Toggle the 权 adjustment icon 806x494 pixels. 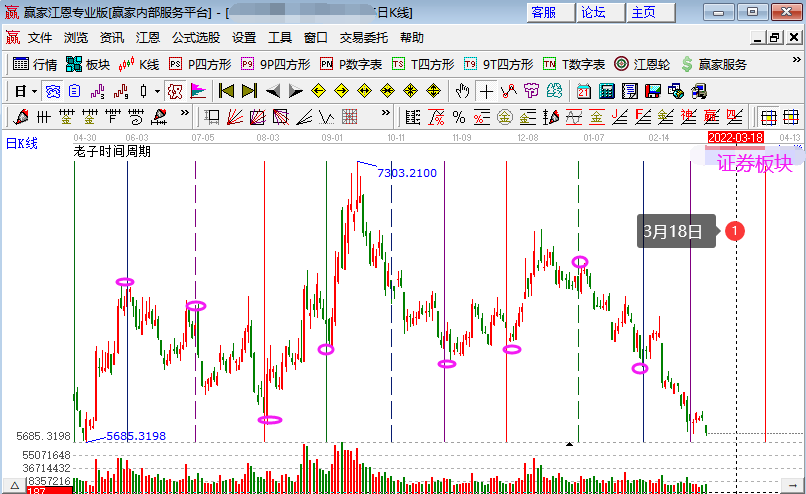pyautogui.click(x=175, y=92)
